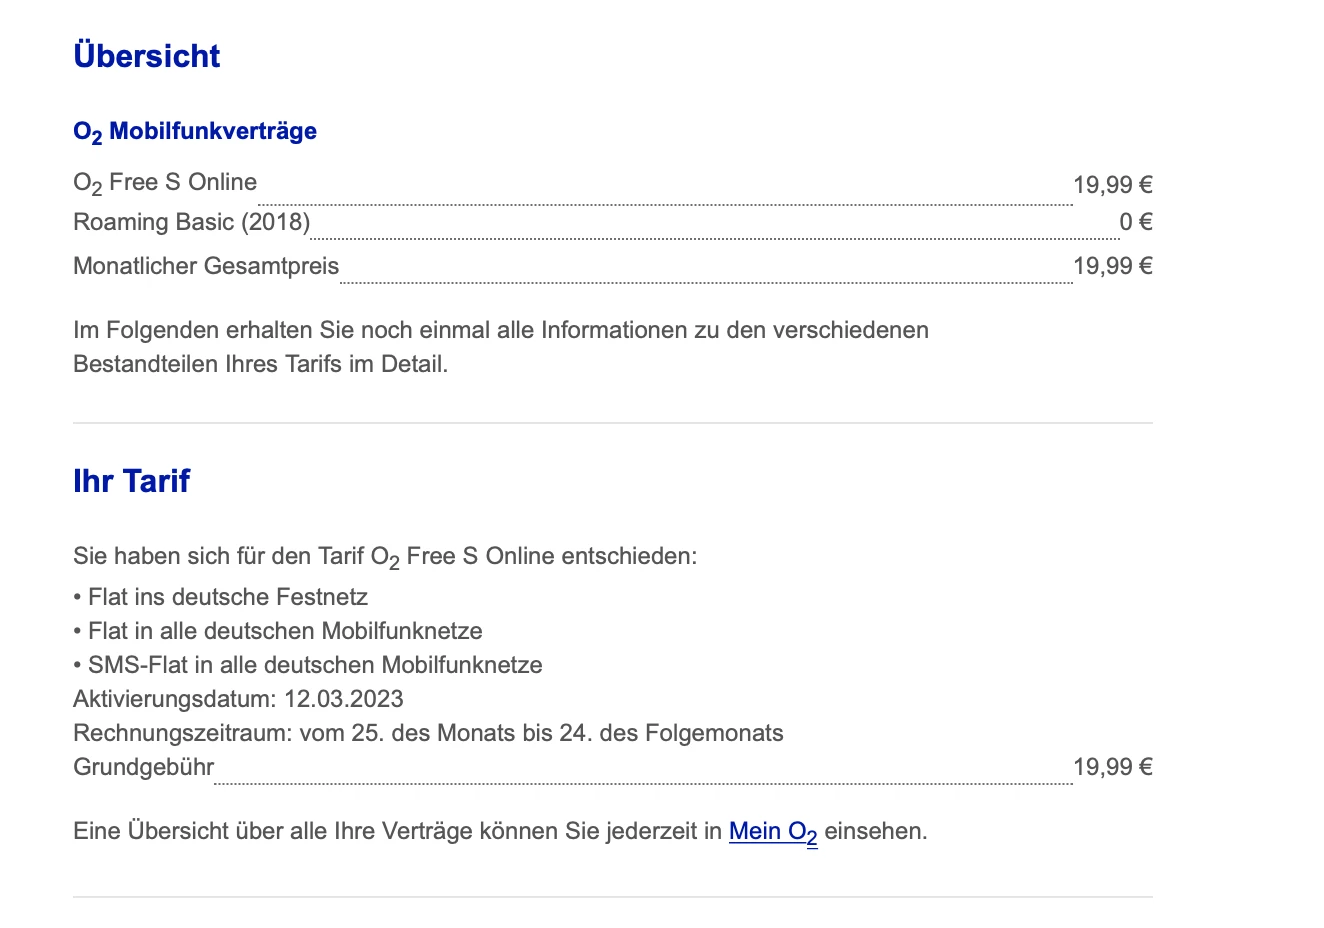Viewport: 1324px width, 928px height.
Task: Select the Flat ins deutsche Festnetz bullet
Action: point(221,598)
